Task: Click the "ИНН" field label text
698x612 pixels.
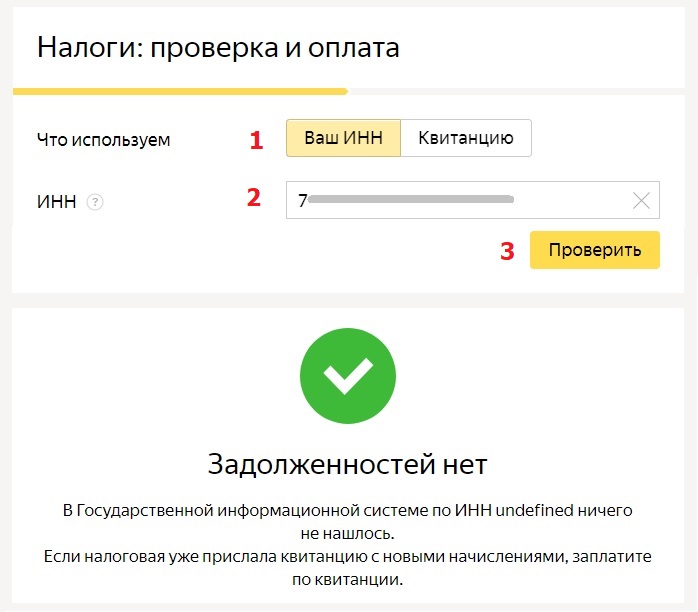Action: click(x=56, y=202)
